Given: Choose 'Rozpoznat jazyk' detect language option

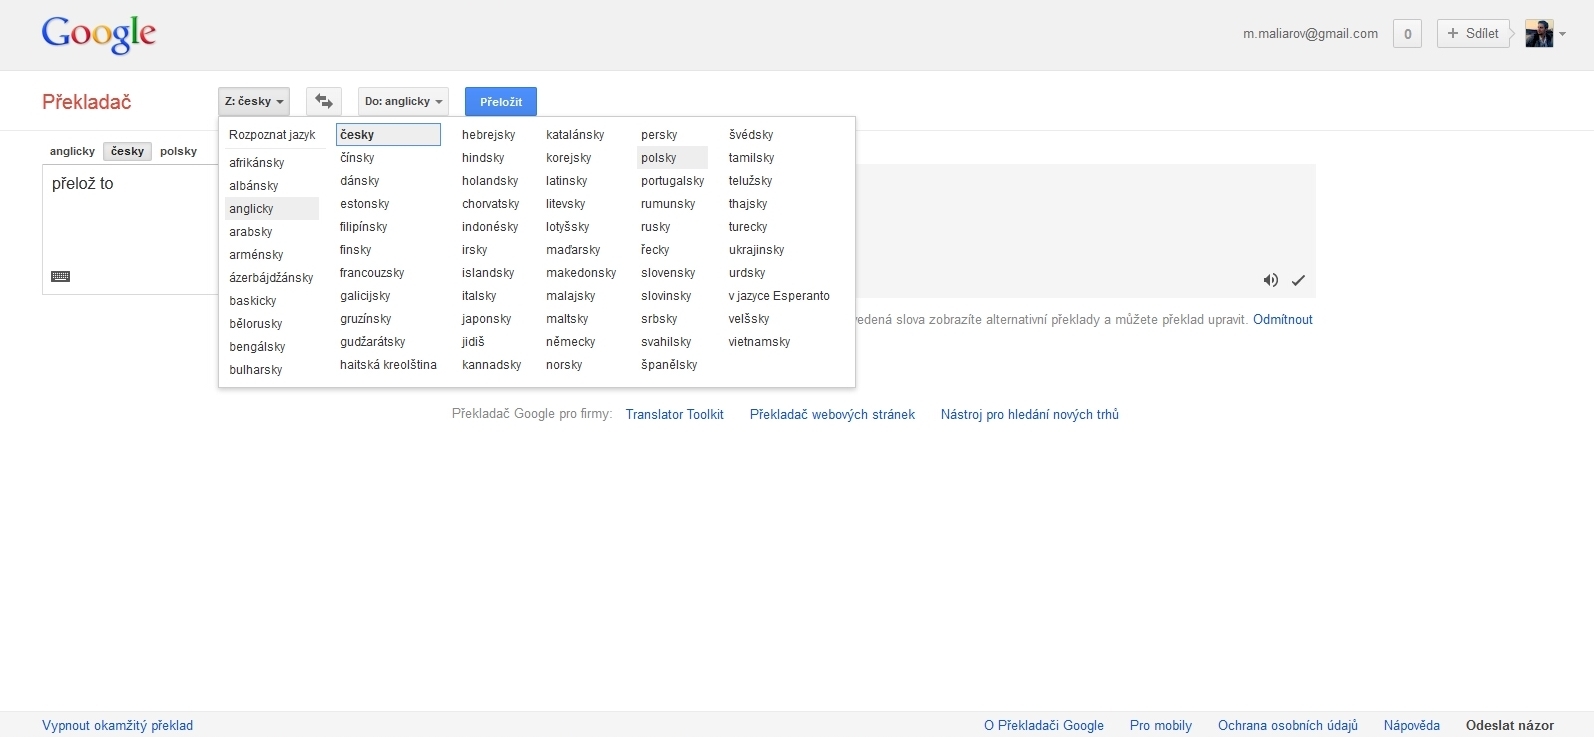Looking at the screenshot, I should (272, 135).
